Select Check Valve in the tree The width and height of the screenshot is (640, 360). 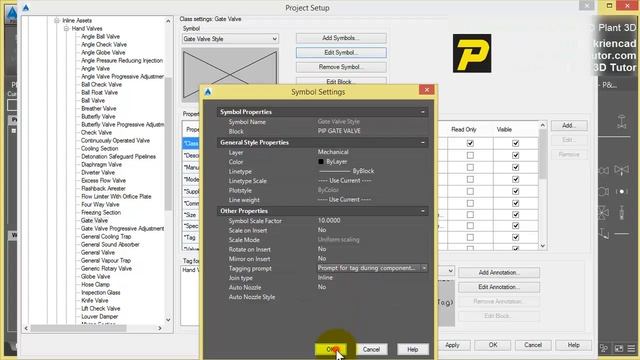(96, 132)
